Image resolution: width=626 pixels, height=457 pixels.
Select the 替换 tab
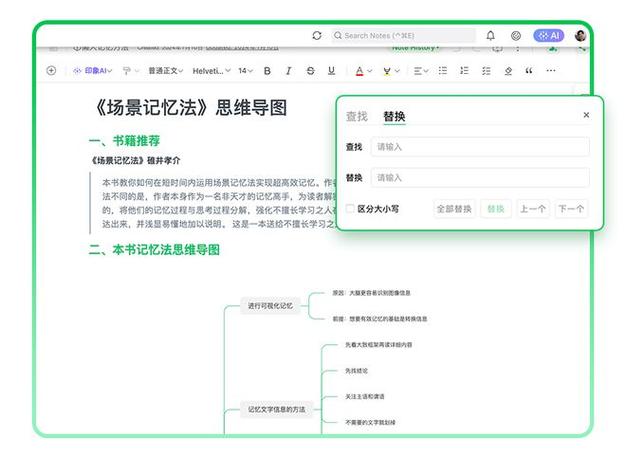pos(394,117)
